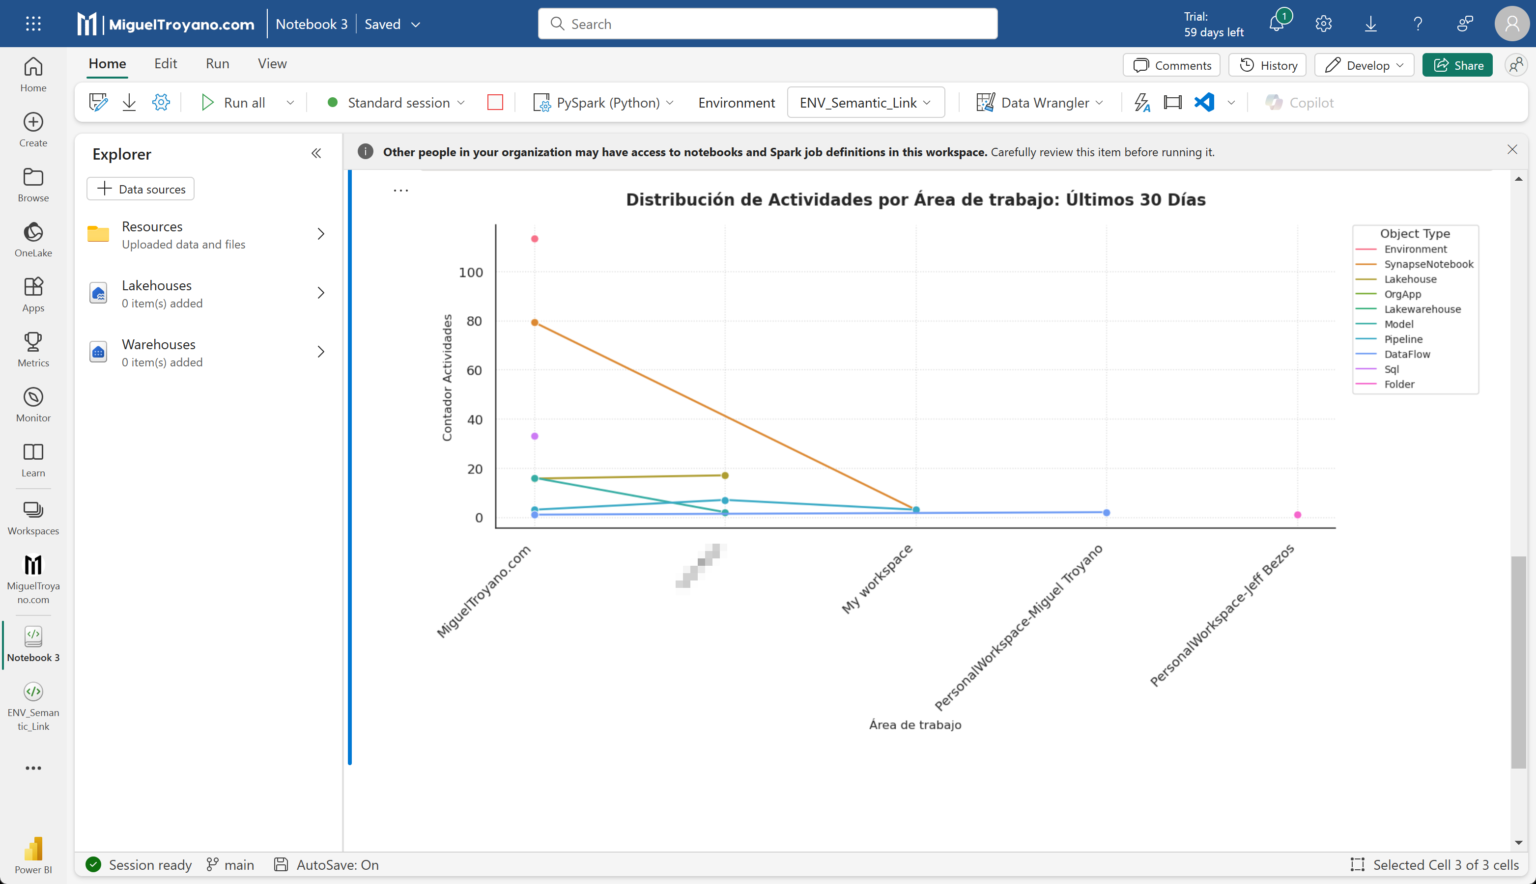Click the main branch indicator in status bar
Viewport: 1536px width, 884px height.
[x=230, y=865]
